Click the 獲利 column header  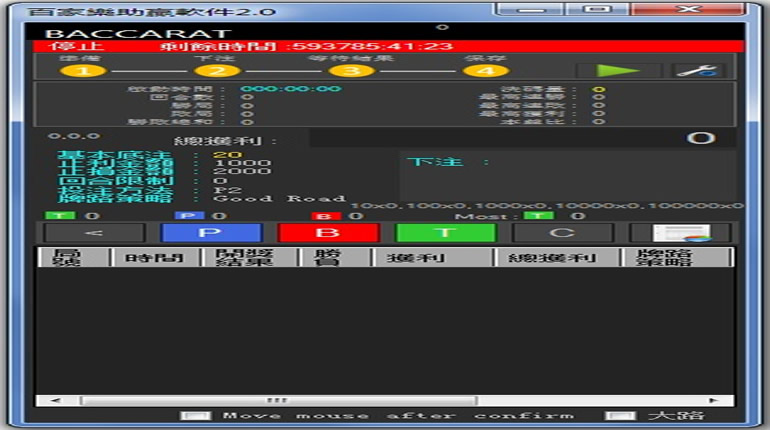(432, 257)
